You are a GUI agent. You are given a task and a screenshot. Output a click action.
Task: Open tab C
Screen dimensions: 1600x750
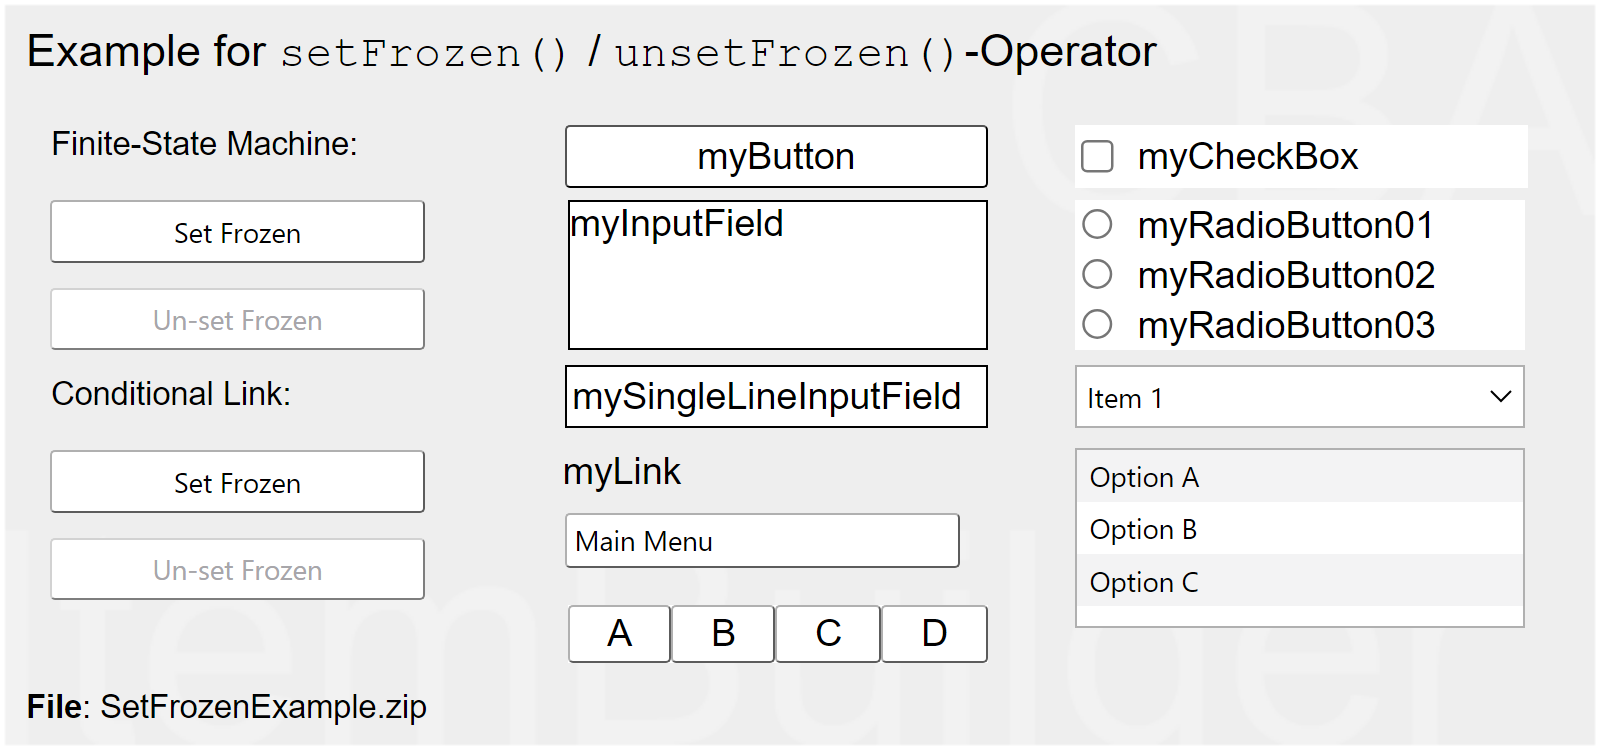pos(828,633)
